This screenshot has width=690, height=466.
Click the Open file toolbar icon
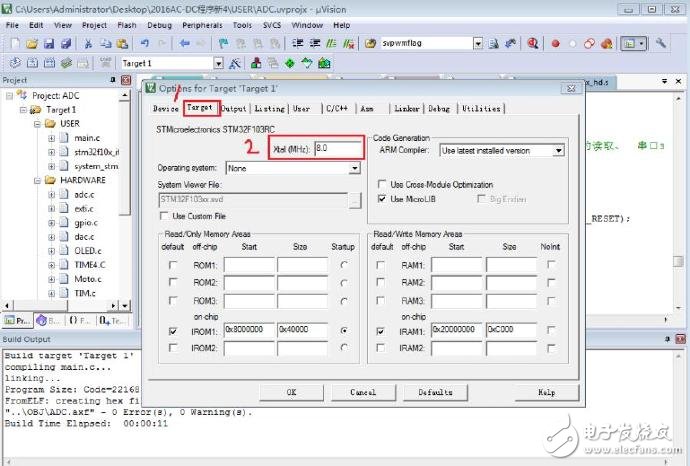32,43
